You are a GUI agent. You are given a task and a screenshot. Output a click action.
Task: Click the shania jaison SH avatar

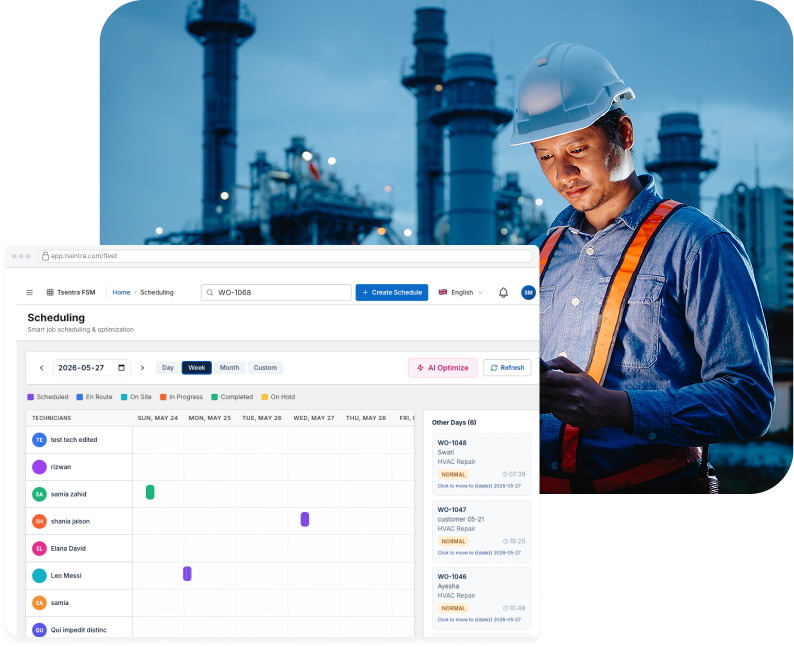[39, 521]
